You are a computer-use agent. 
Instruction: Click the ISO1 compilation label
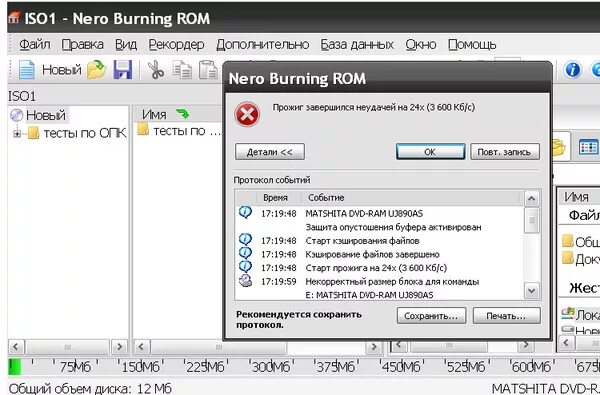(22, 96)
